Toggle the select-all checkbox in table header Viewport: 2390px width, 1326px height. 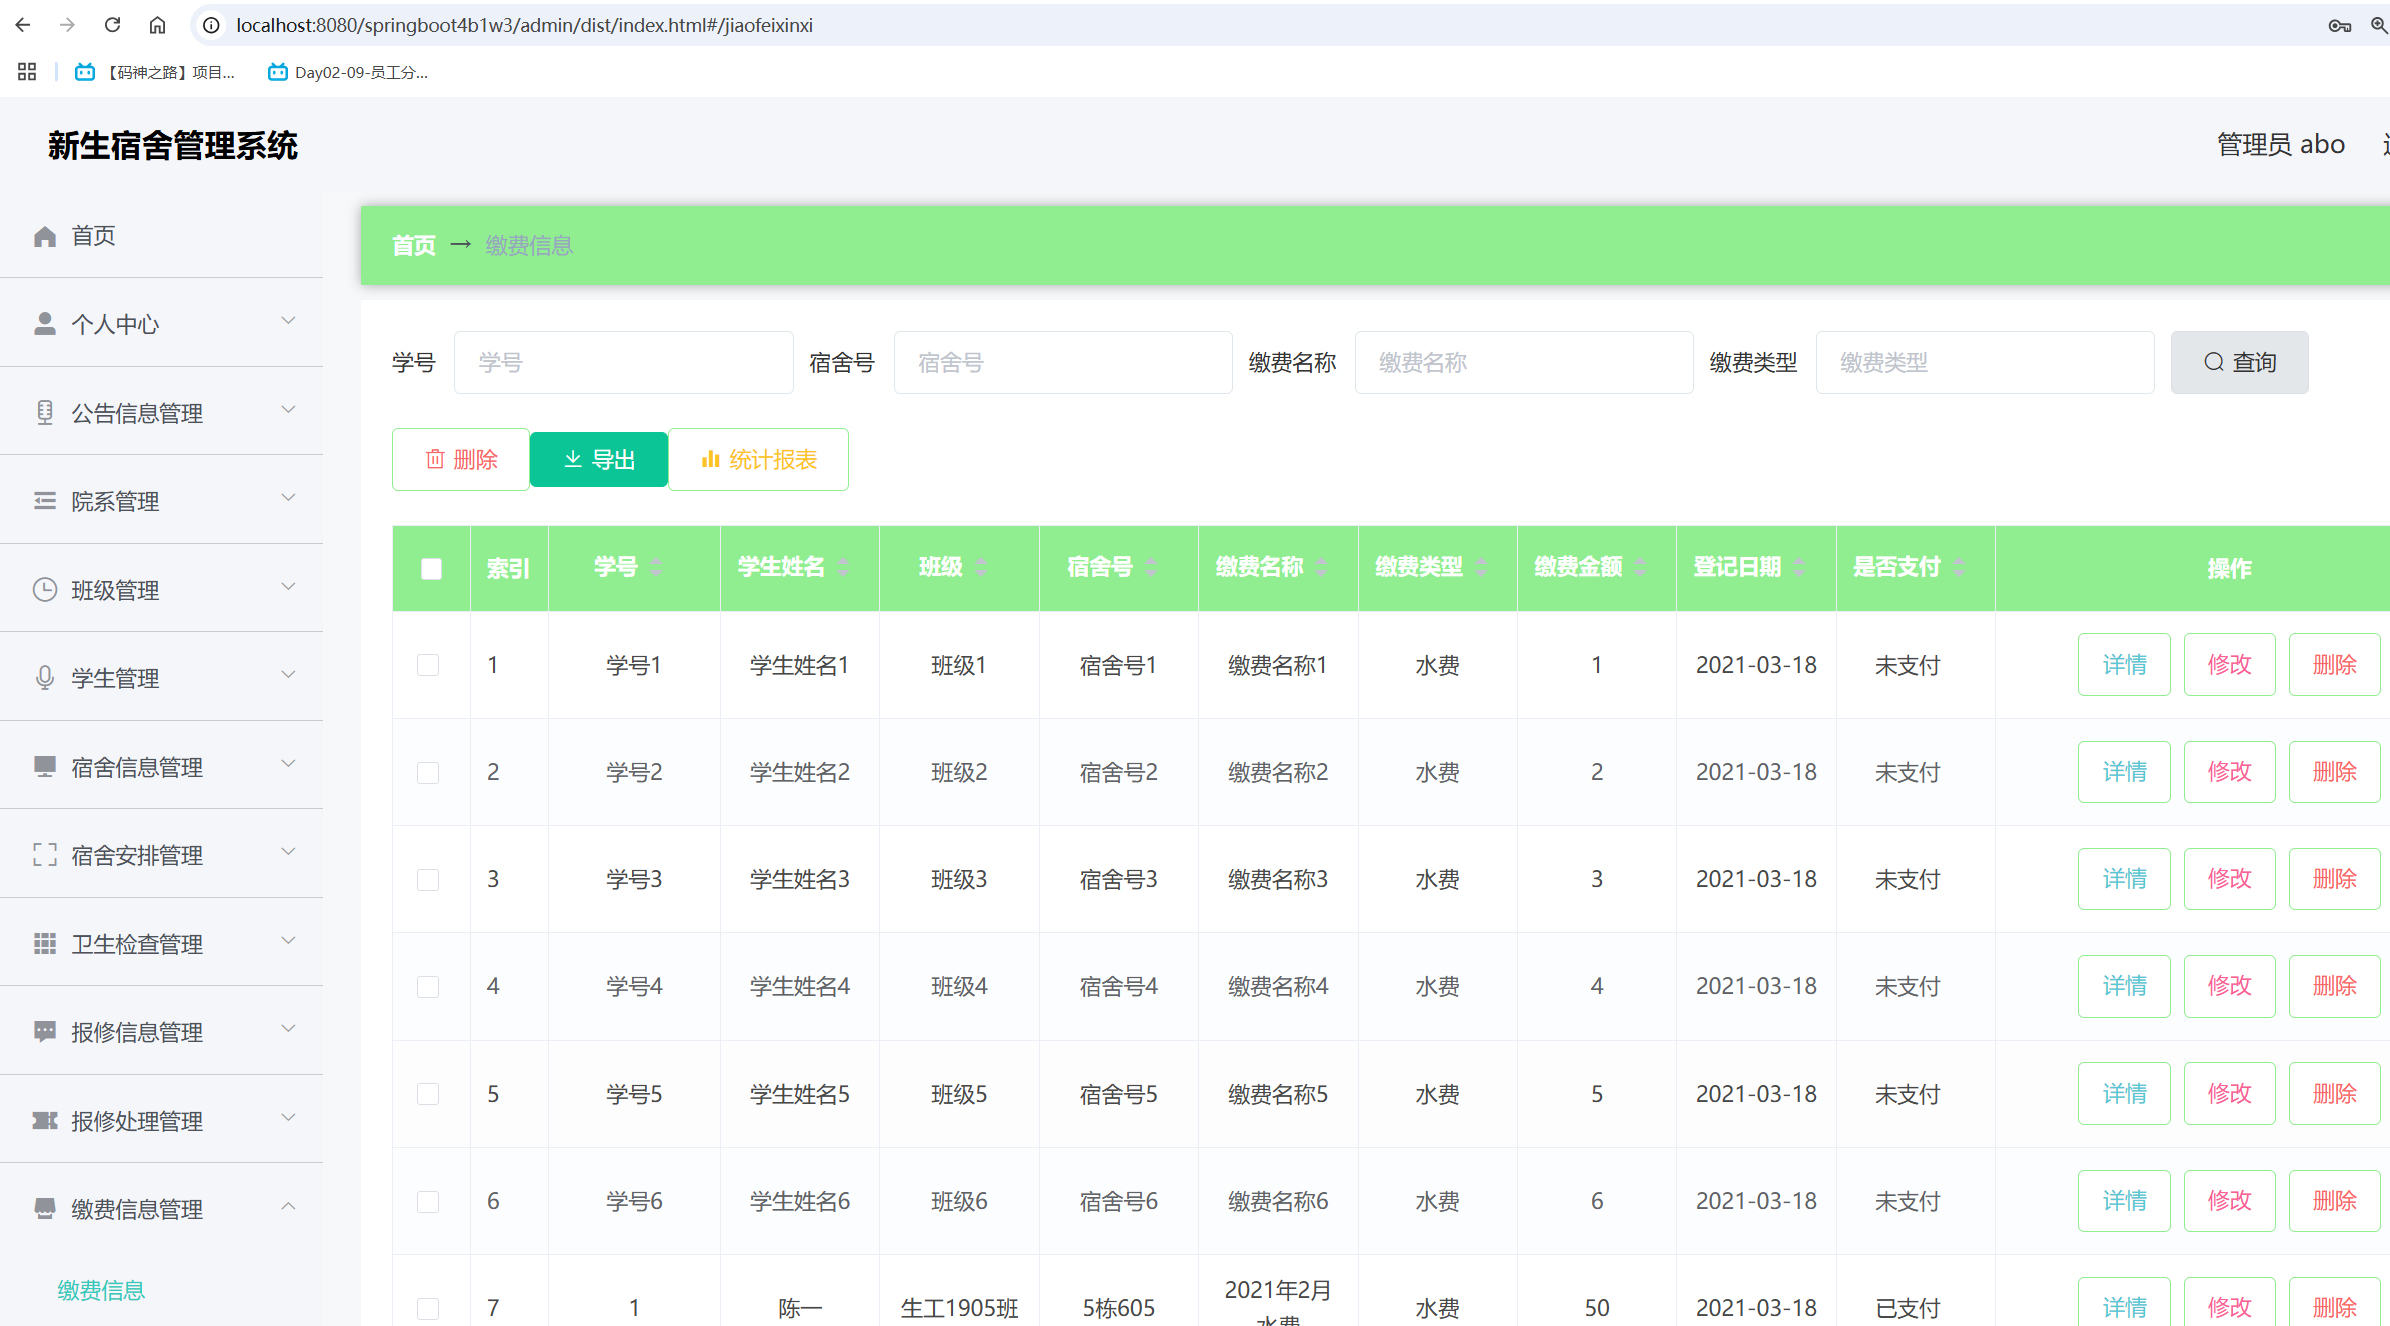431,569
